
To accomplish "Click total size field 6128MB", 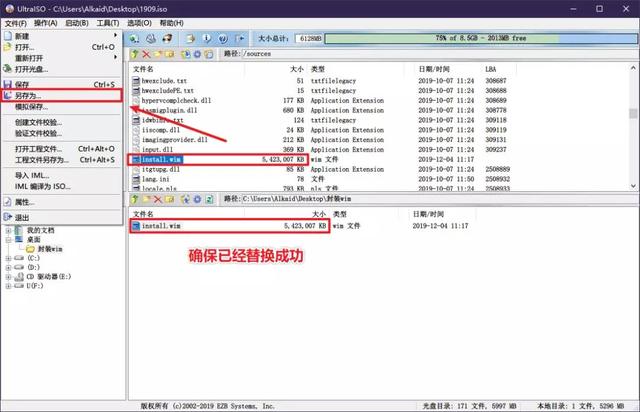I will coord(309,39).
